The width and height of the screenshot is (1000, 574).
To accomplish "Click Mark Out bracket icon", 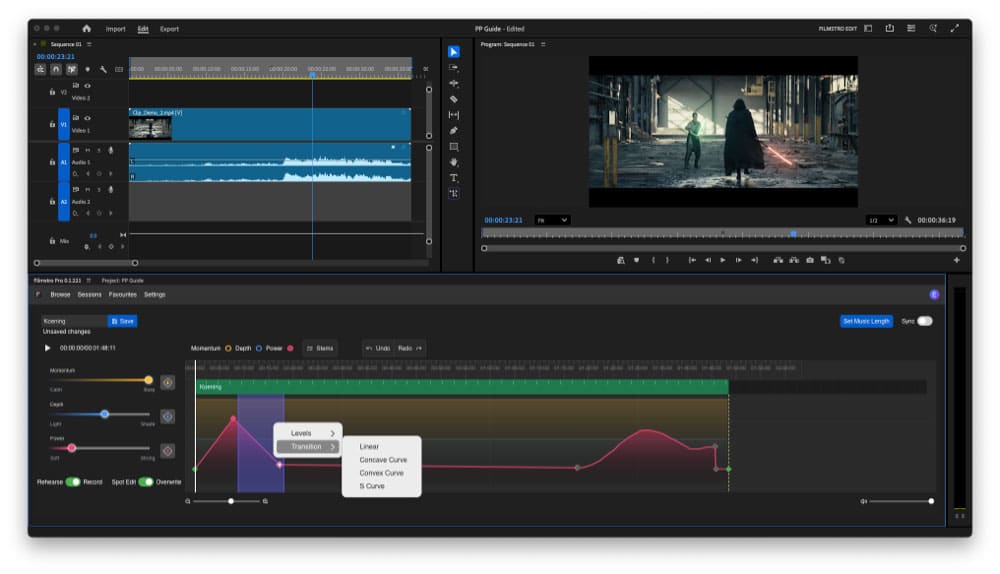I will tap(668, 260).
